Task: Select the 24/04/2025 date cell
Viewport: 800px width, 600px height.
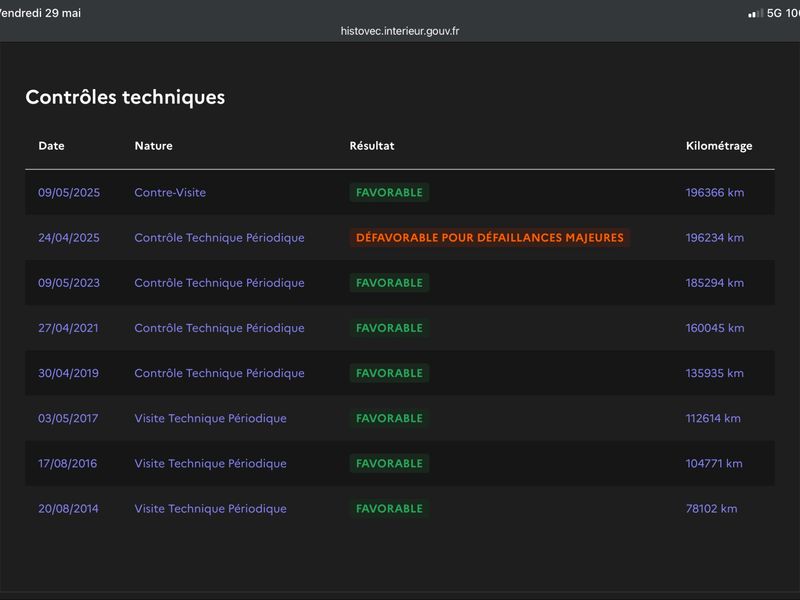Action: pyautogui.click(x=69, y=238)
